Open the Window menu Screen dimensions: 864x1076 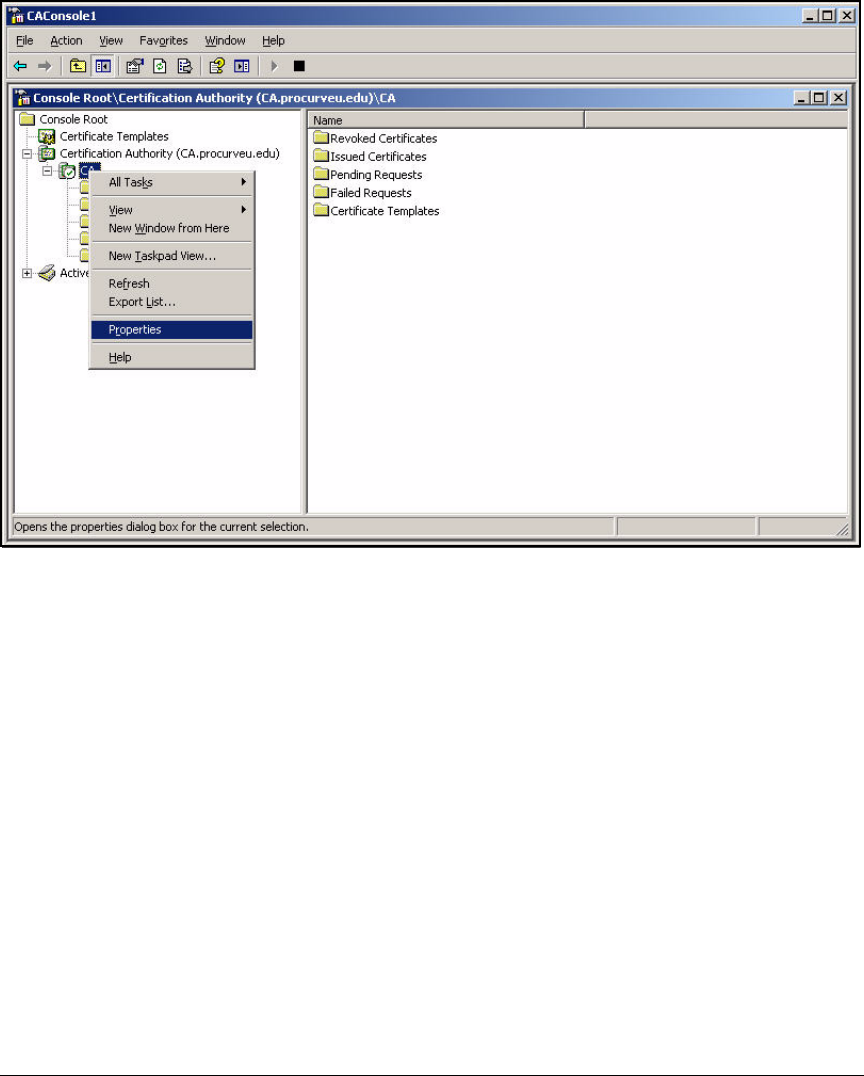pos(225,40)
